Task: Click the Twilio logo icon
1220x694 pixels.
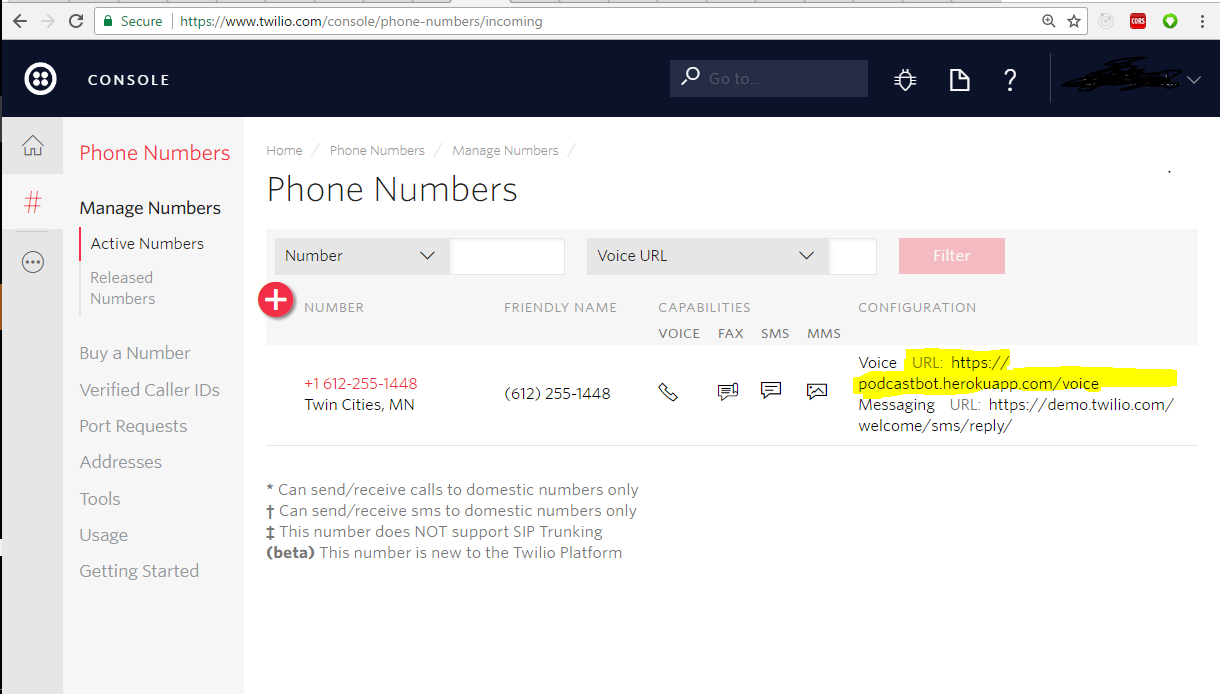Action: click(x=40, y=79)
